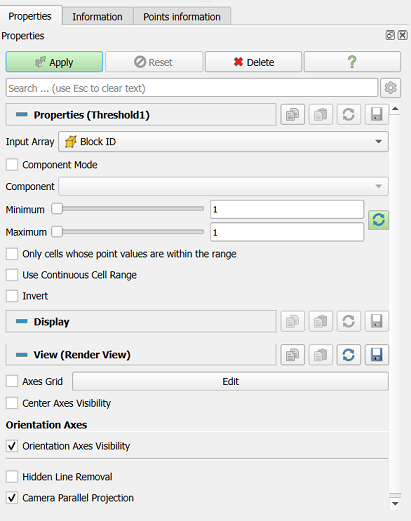411x521 pixels.
Task: Restore Render View default settings icon
Action: (348, 355)
